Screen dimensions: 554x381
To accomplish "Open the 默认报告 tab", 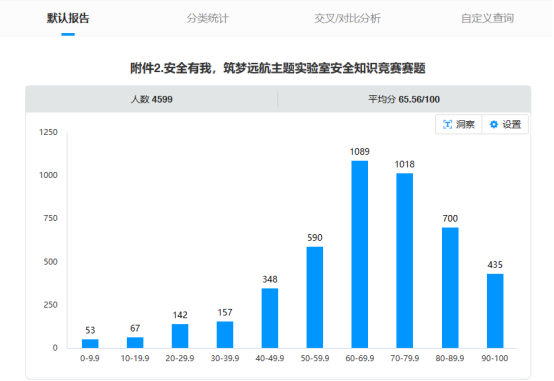I will pyautogui.click(x=68, y=18).
